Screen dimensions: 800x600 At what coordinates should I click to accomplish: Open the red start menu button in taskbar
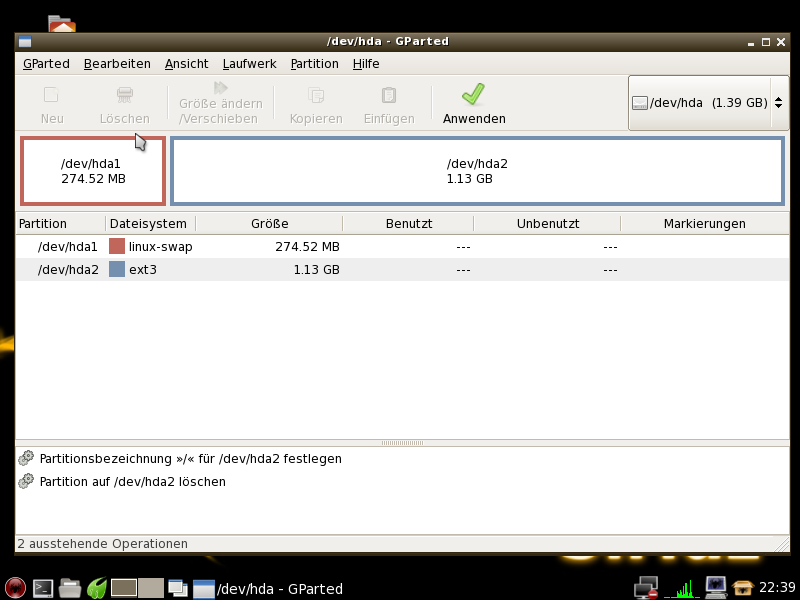[x=15, y=588]
